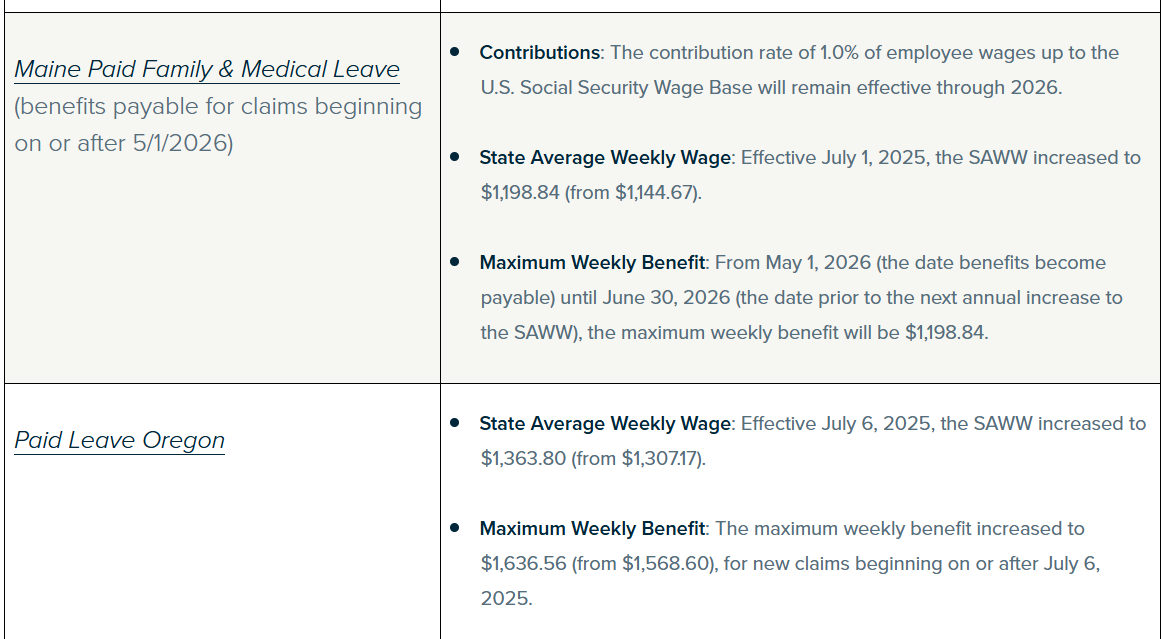Click "on or after 5/1/2026" note text

point(123,143)
